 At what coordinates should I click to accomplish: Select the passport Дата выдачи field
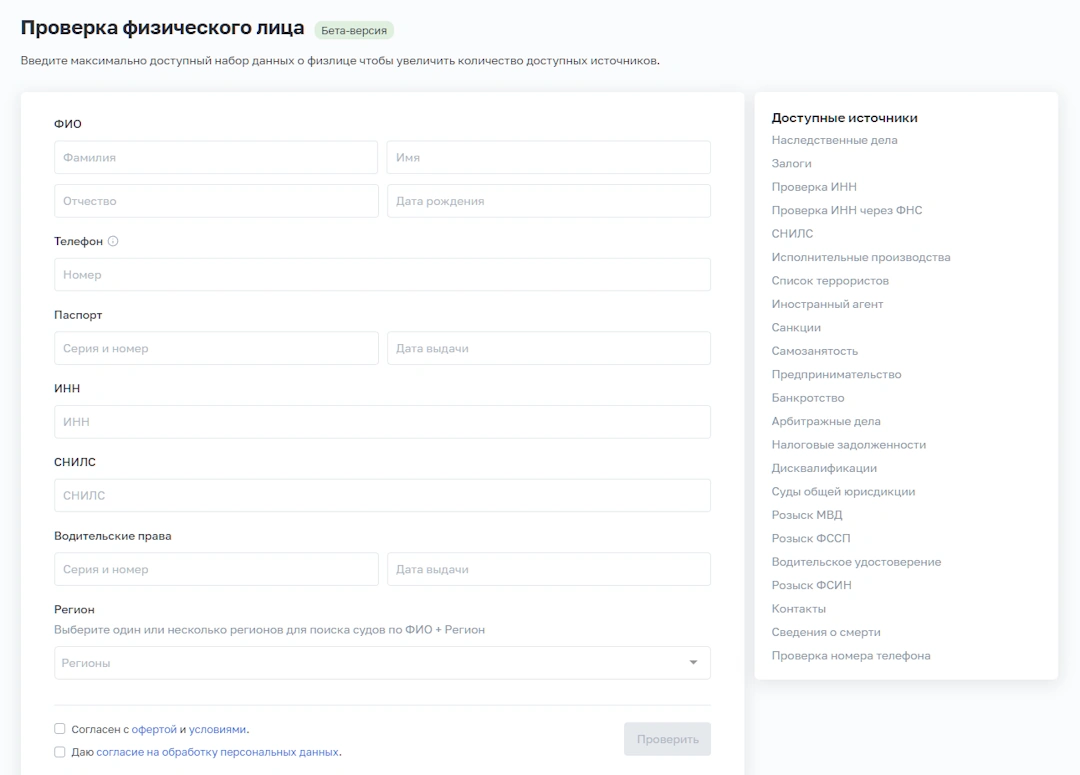pos(548,349)
